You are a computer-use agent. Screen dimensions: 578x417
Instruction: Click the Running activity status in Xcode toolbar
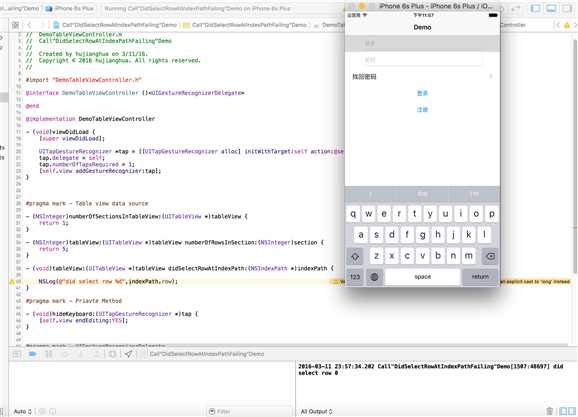click(x=198, y=8)
